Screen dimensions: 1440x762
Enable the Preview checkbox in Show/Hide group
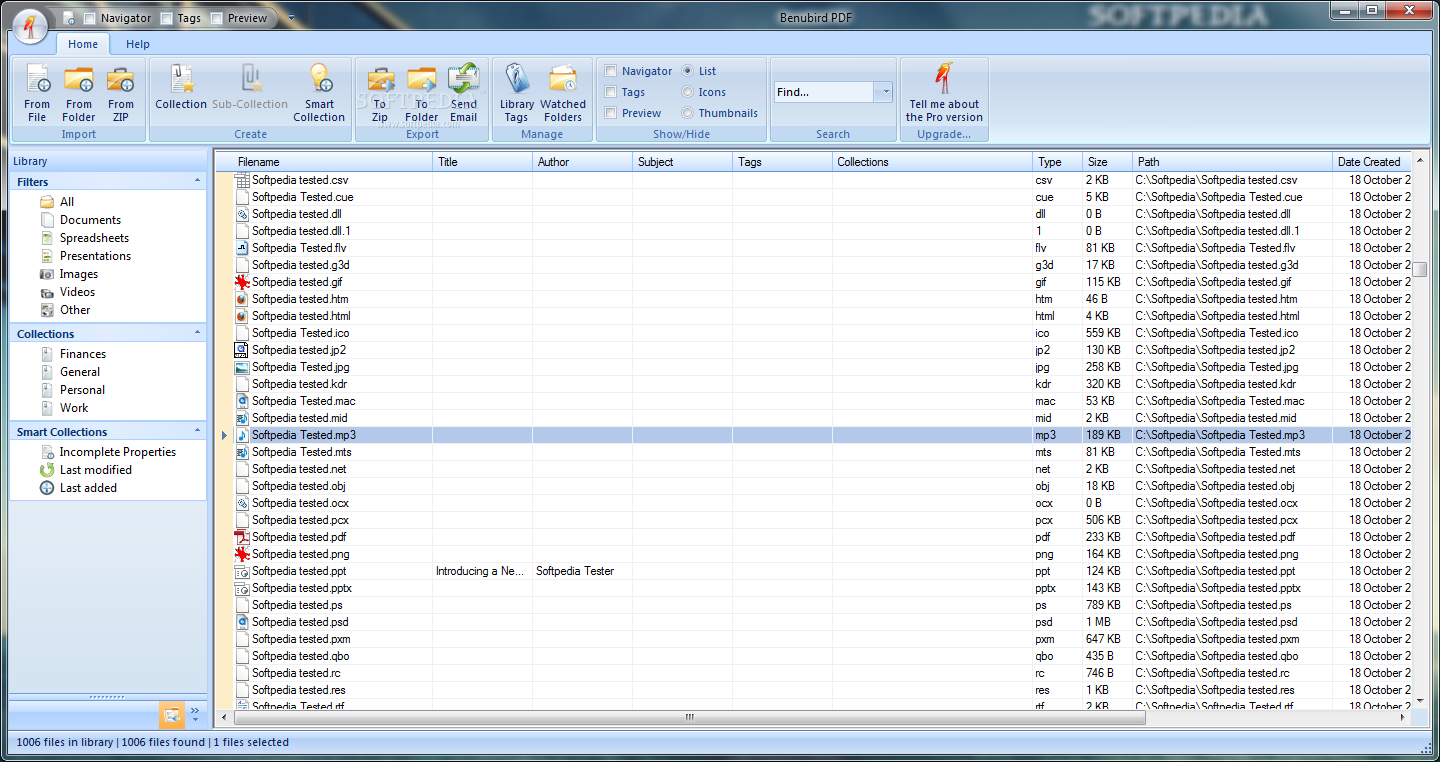pos(611,113)
